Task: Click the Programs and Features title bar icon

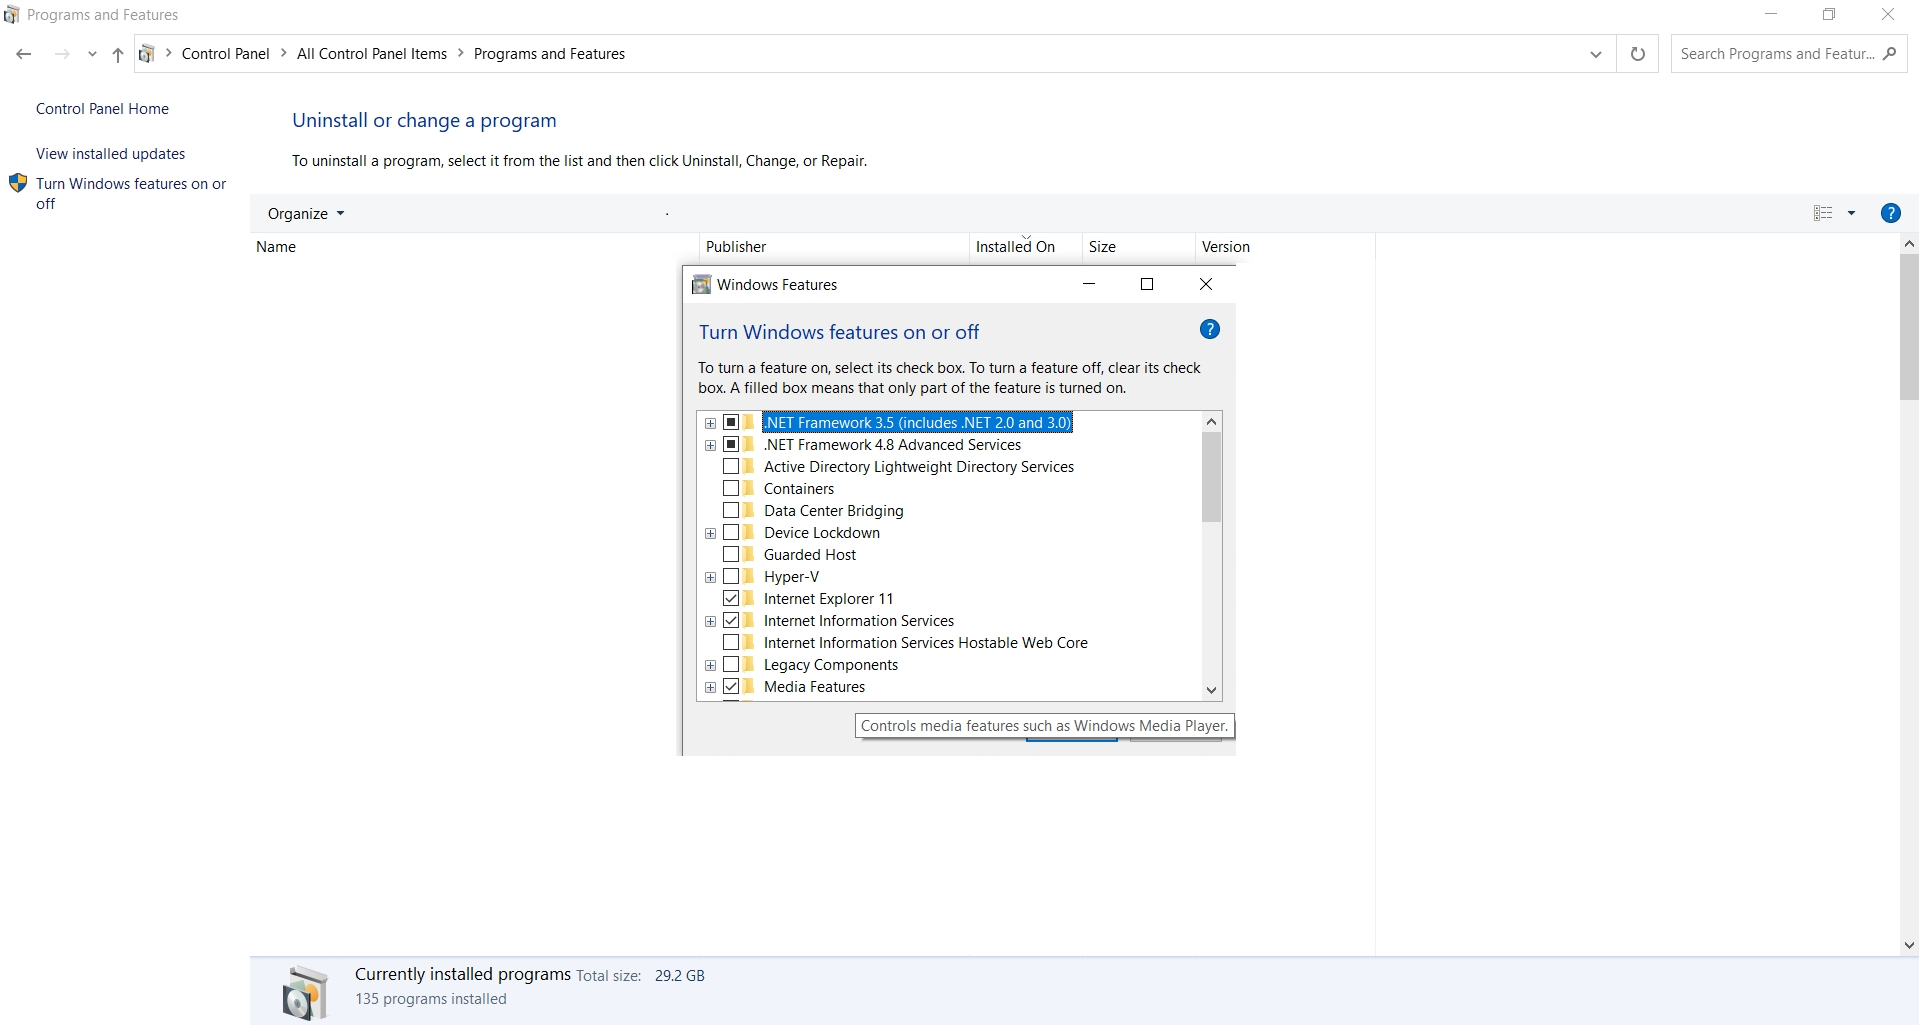Action: coord(11,15)
